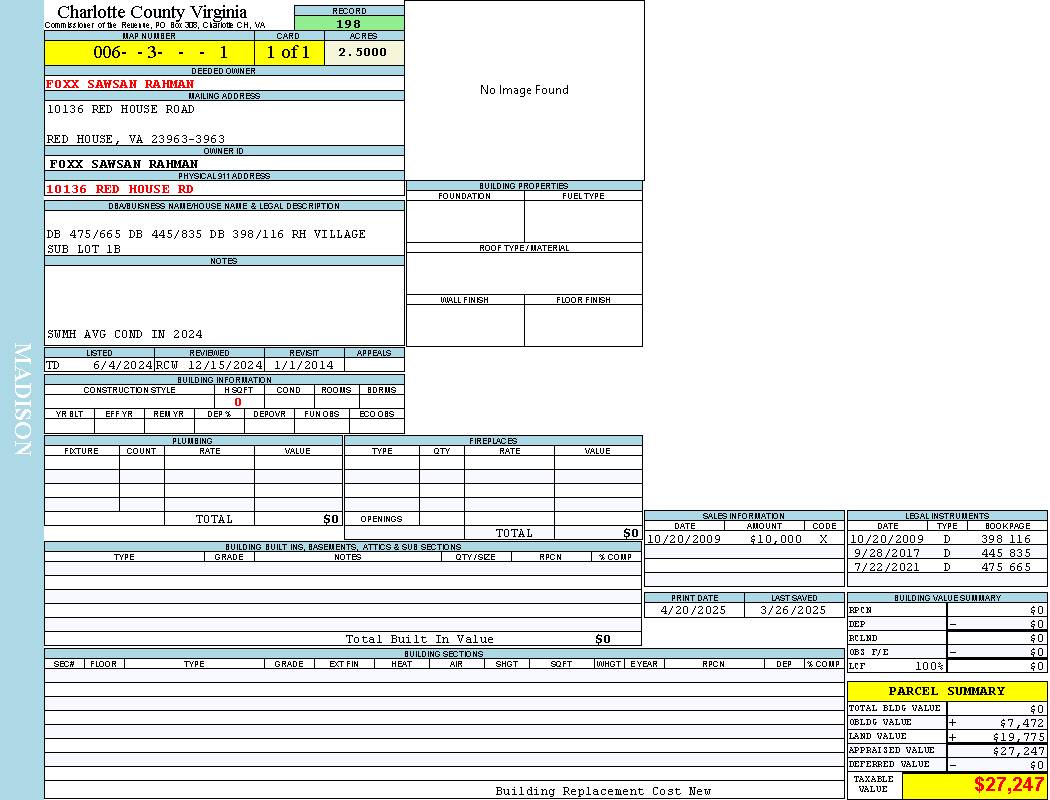This screenshot has height=800, width=1050.
Task: Click the green record number 198 field
Action: point(349,24)
